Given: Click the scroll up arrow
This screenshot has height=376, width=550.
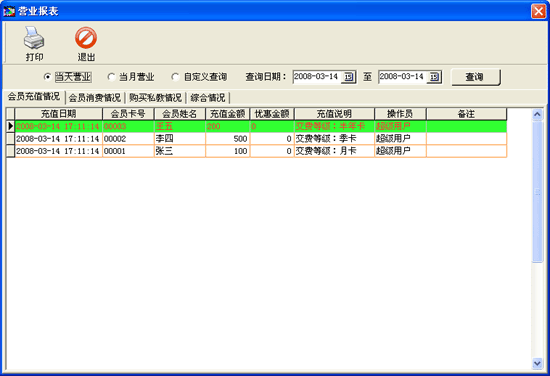Looking at the screenshot, I should [537, 114].
